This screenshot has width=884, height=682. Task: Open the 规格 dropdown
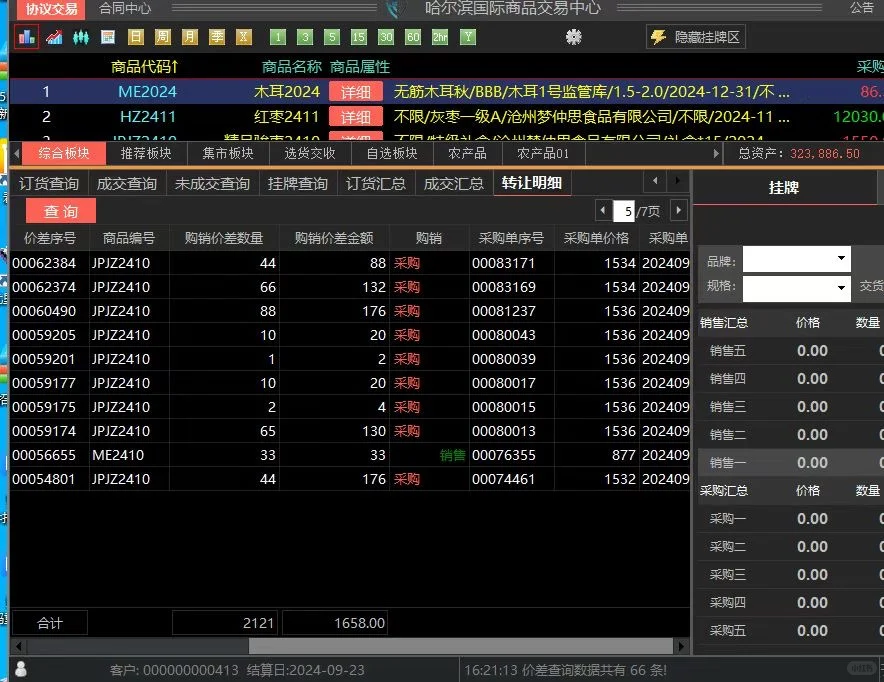point(797,288)
